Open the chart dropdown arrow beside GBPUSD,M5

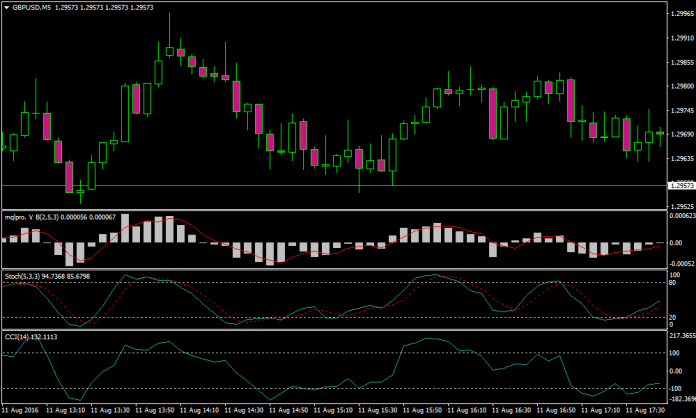[5, 7]
